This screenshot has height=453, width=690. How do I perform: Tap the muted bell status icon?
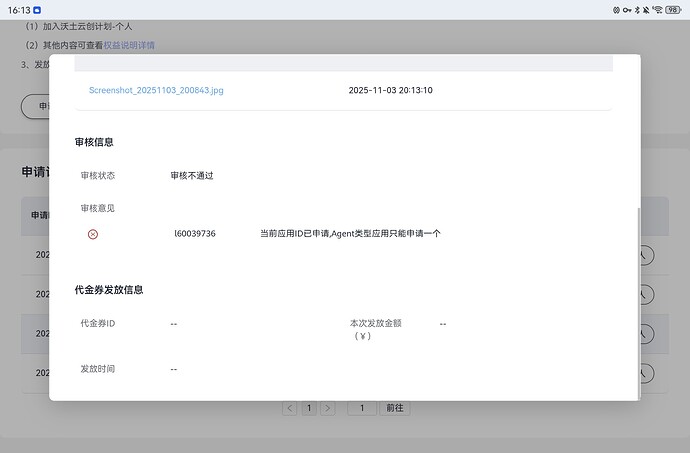pyautogui.click(x=646, y=10)
